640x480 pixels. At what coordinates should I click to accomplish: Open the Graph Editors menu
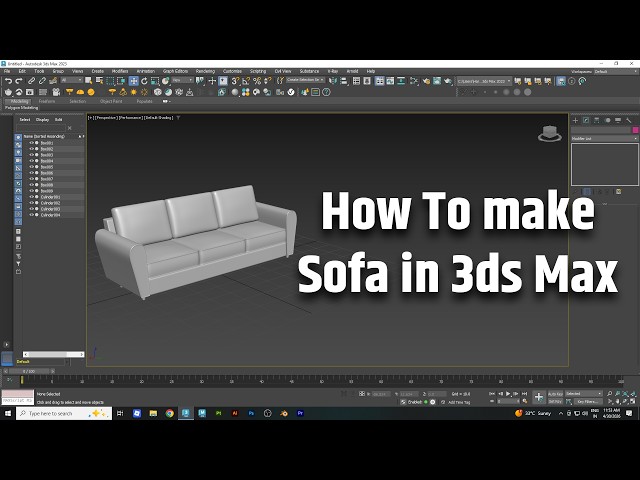tap(176, 71)
